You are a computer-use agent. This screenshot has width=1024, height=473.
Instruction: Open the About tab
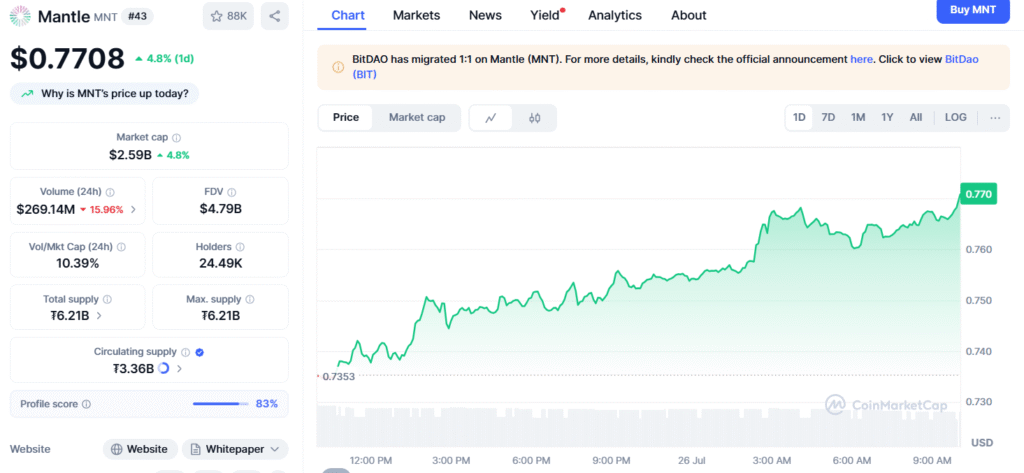click(x=689, y=15)
